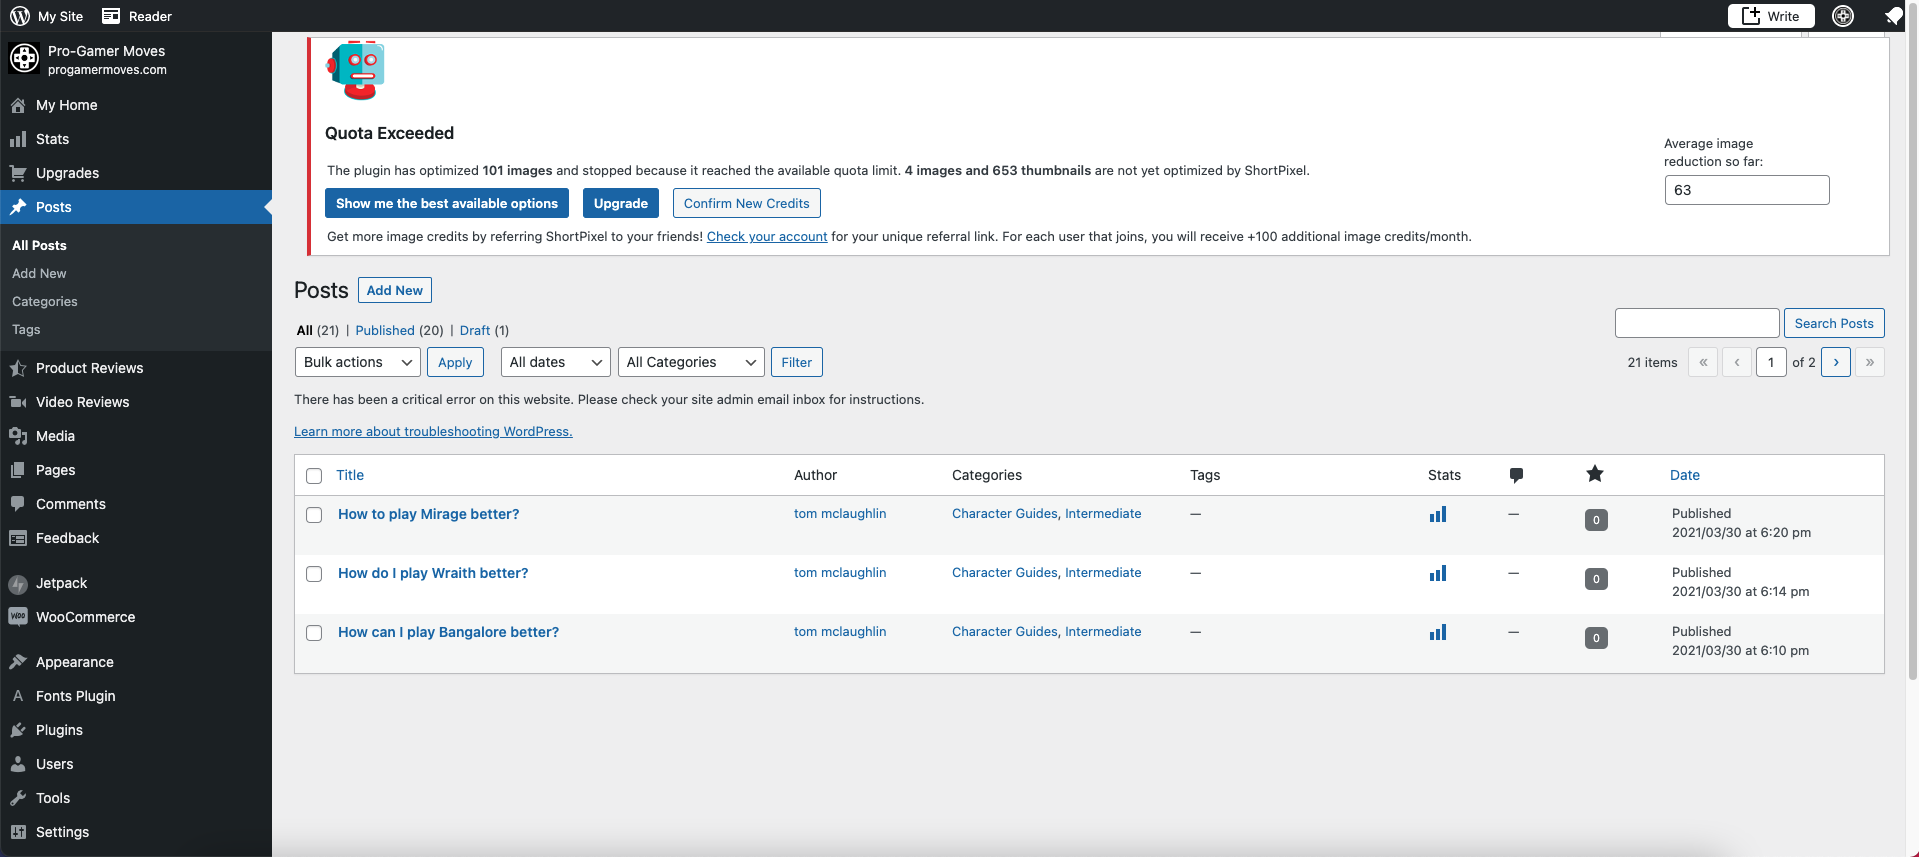1919x857 pixels.
Task: Sort posts by Title column
Action: 350,475
